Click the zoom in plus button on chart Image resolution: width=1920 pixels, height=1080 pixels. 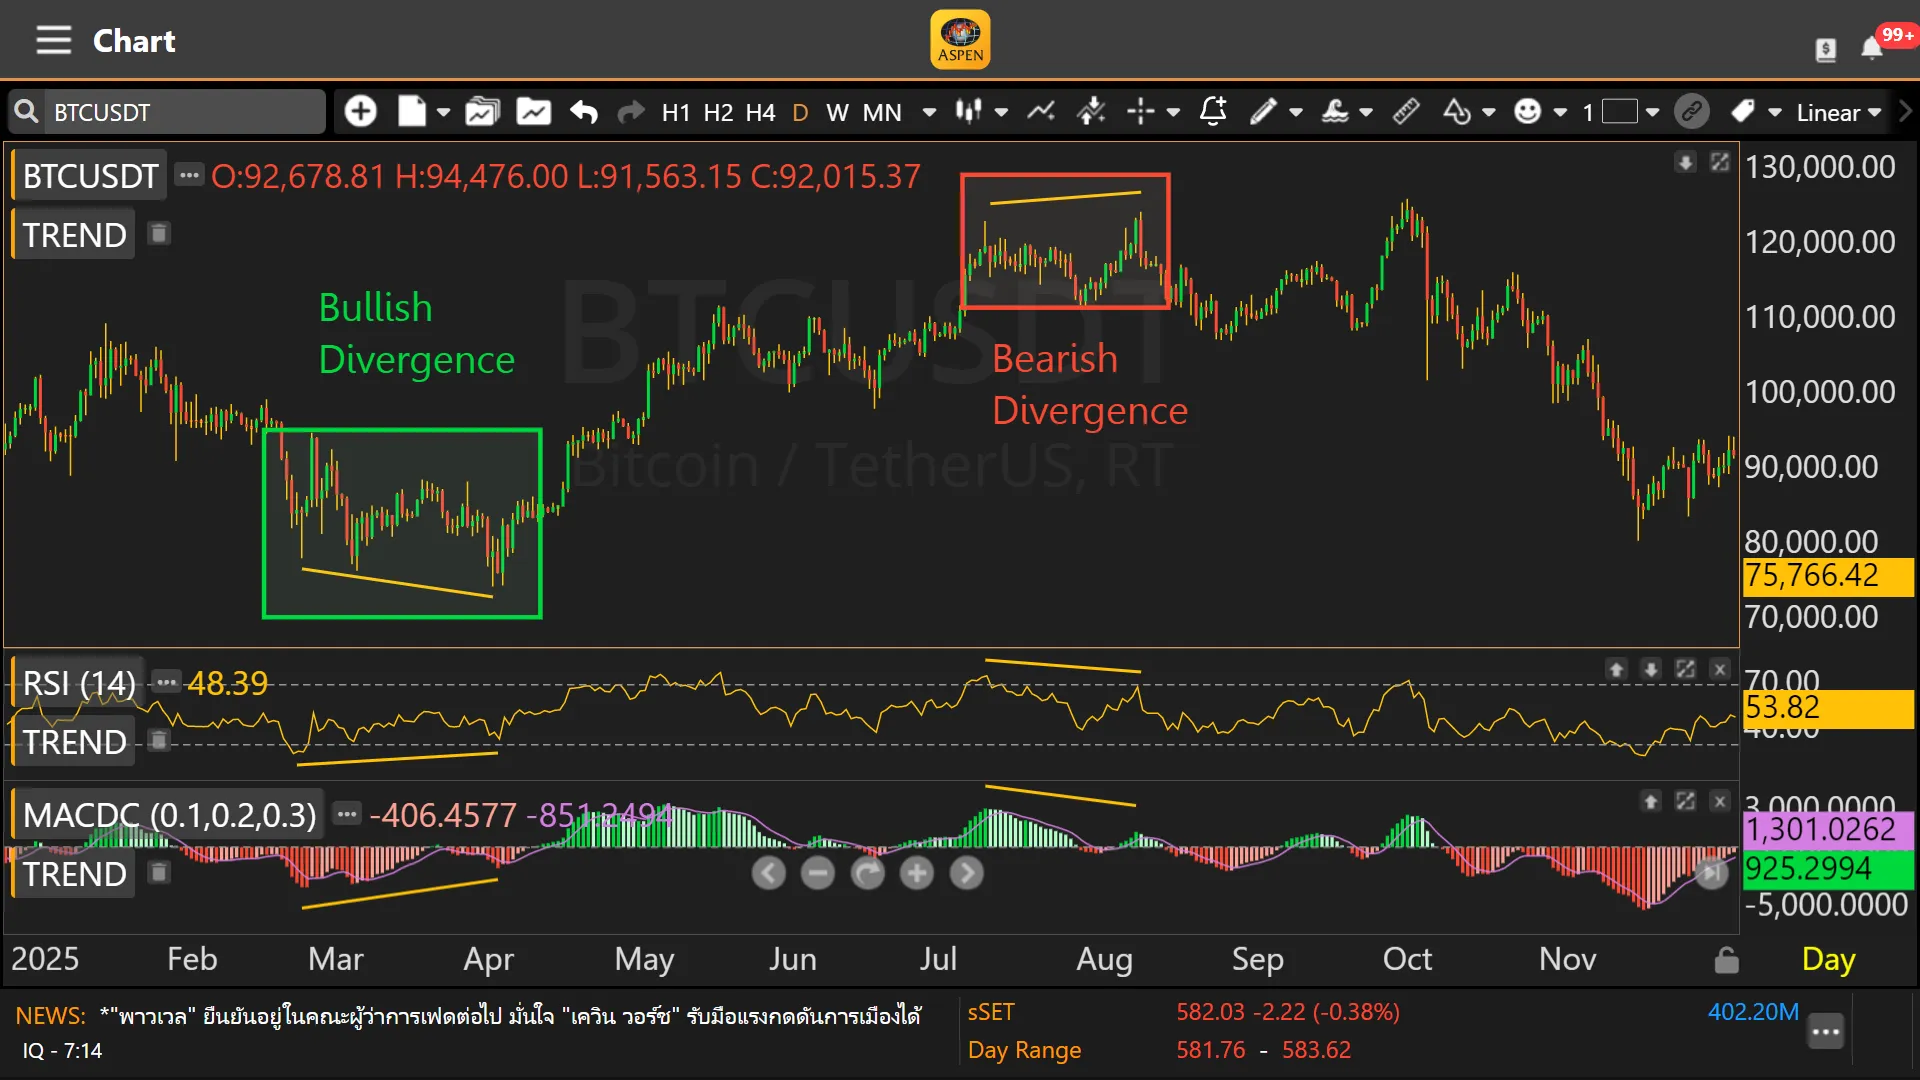point(916,873)
